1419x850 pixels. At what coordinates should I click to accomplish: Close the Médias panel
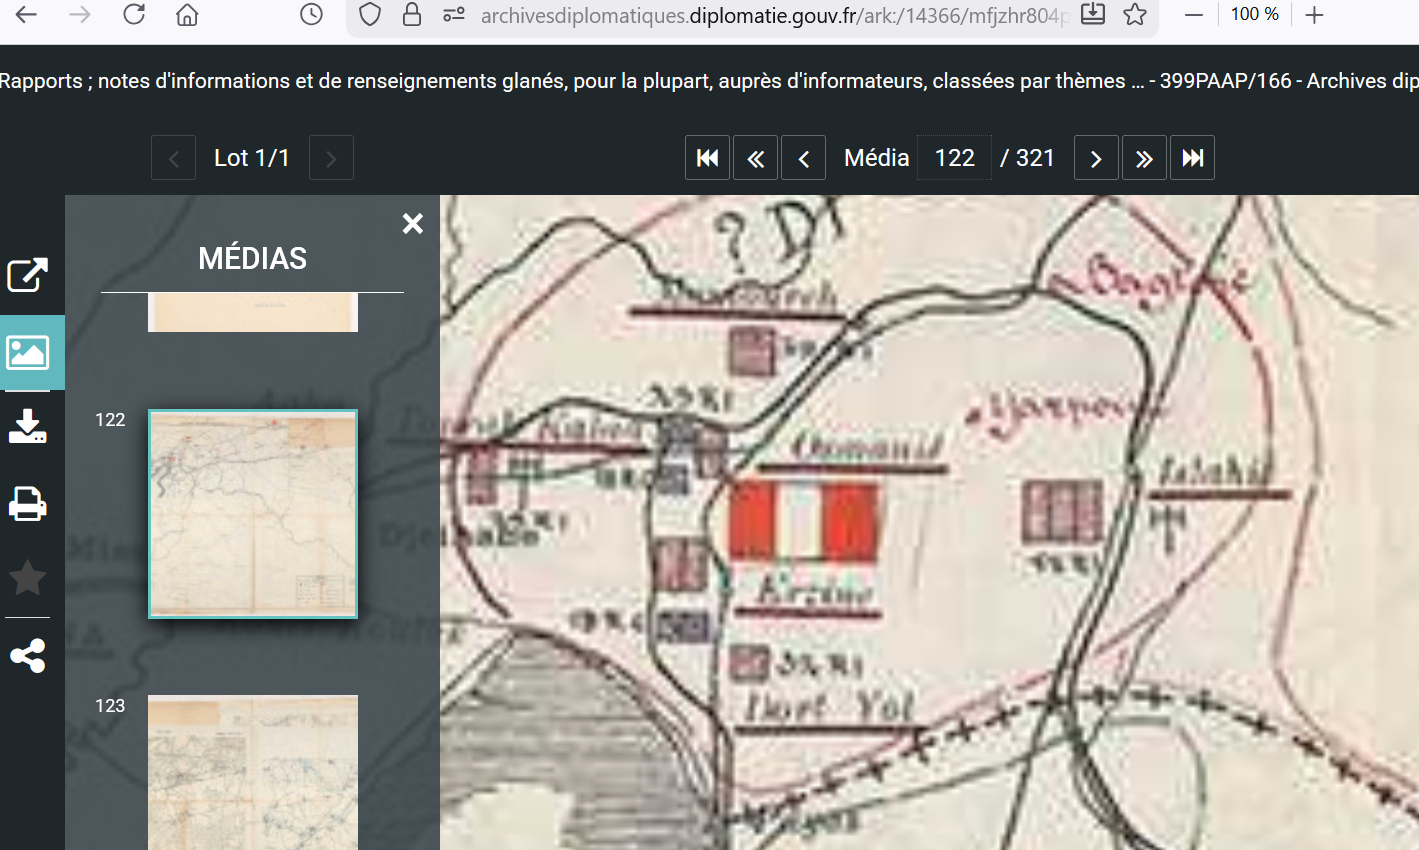point(412,224)
